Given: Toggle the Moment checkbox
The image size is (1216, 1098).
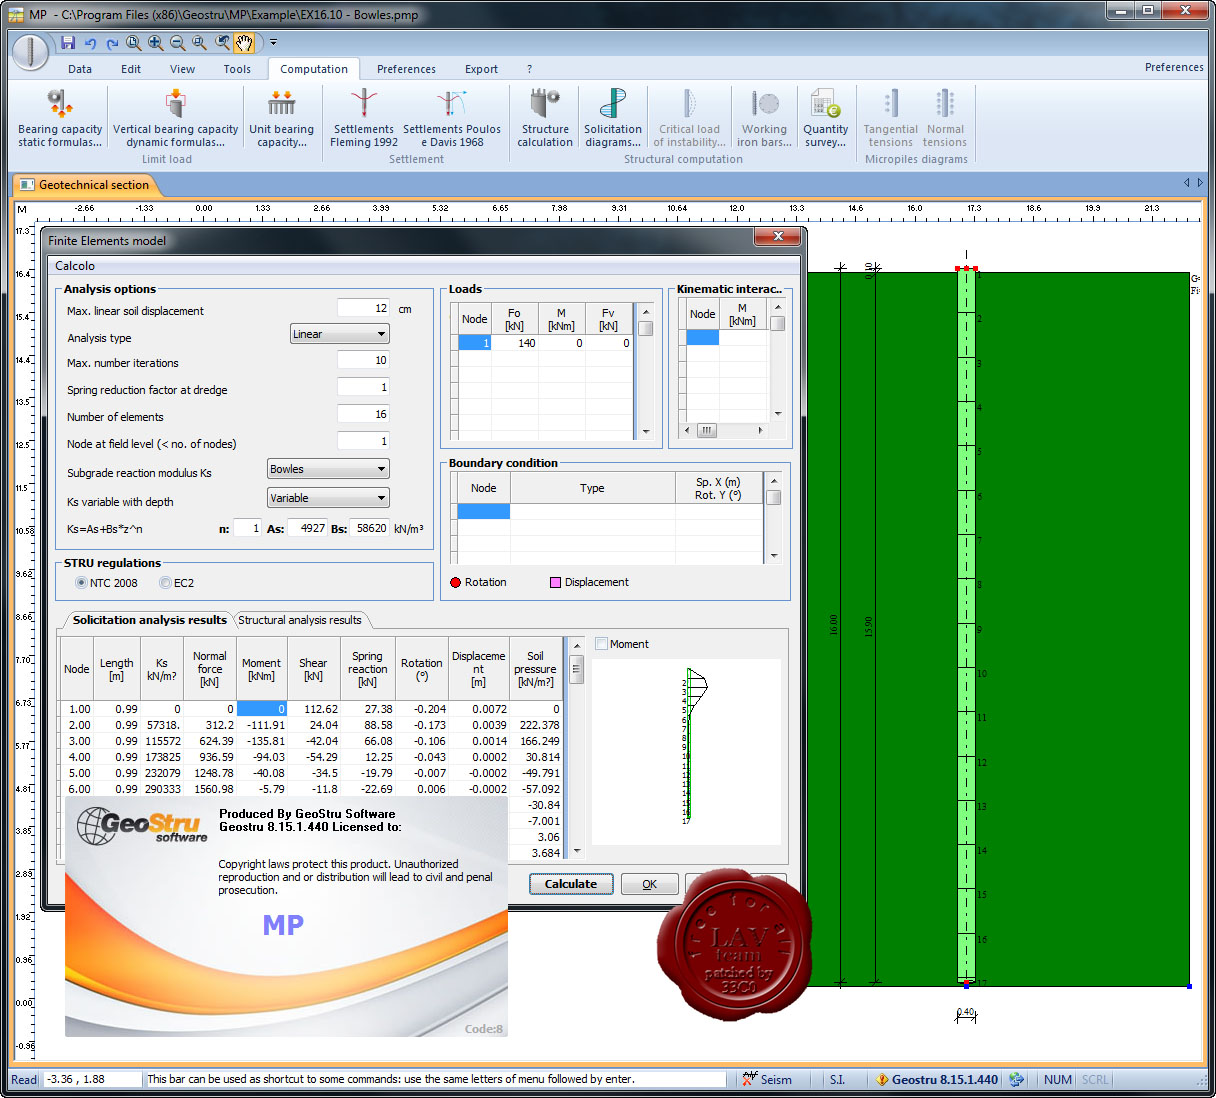Looking at the screenshot, I should (602, 644).
